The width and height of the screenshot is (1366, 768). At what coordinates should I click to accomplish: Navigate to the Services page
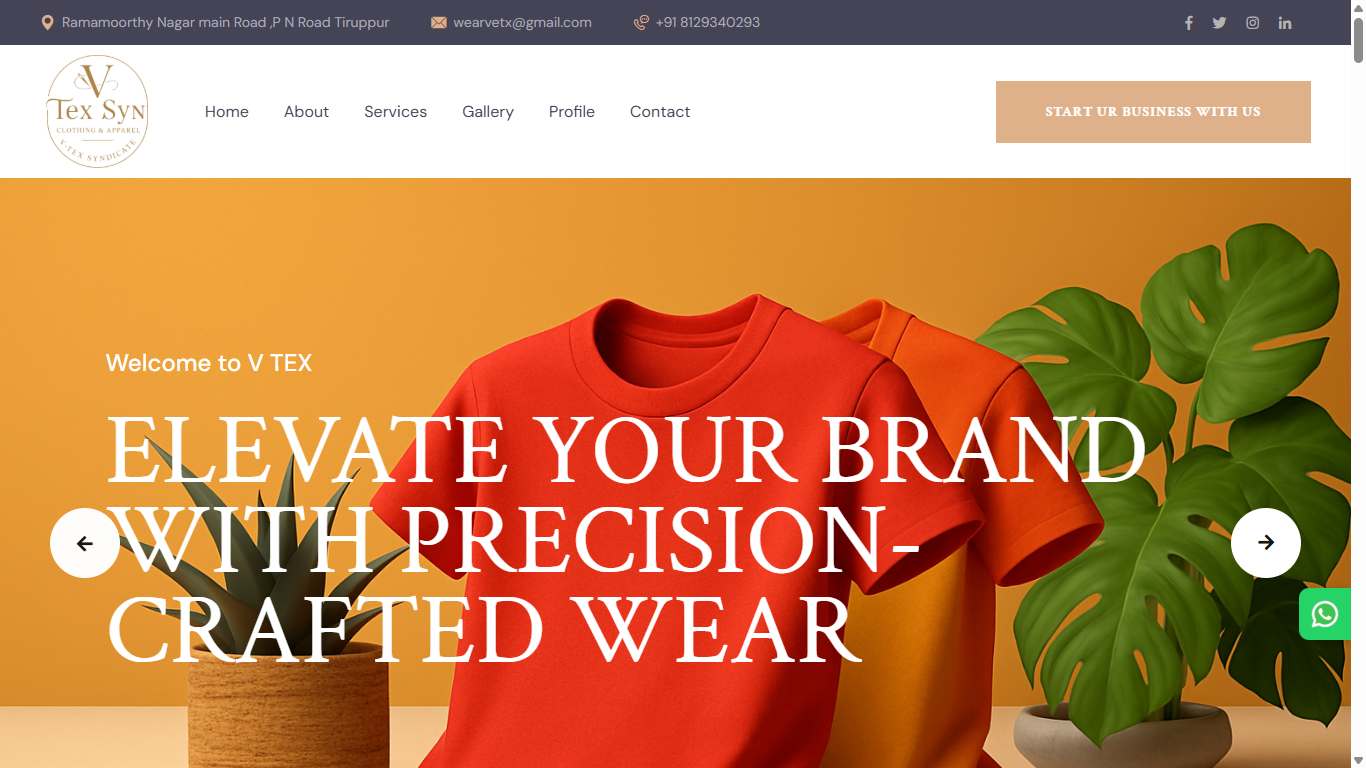395,112
